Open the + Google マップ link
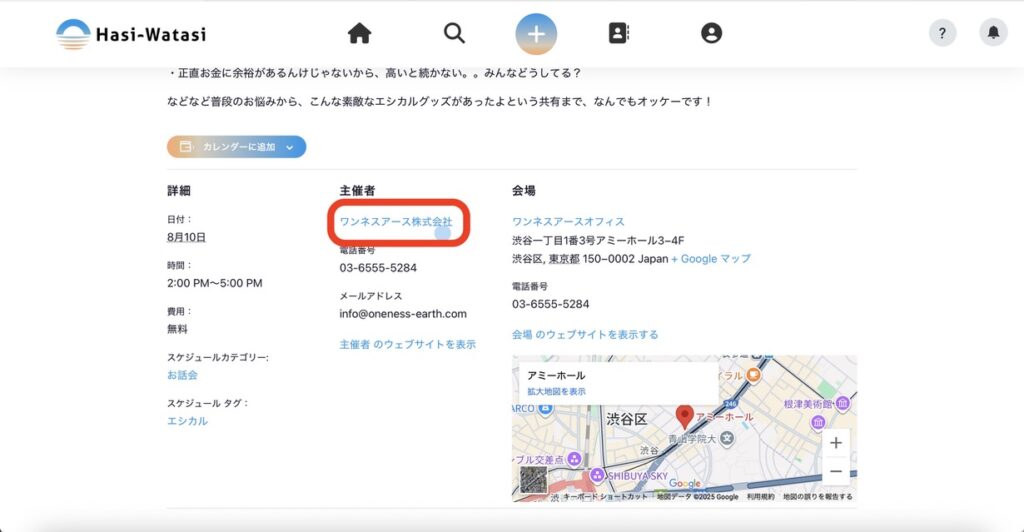1024x532 pixels. coord(710,258)
